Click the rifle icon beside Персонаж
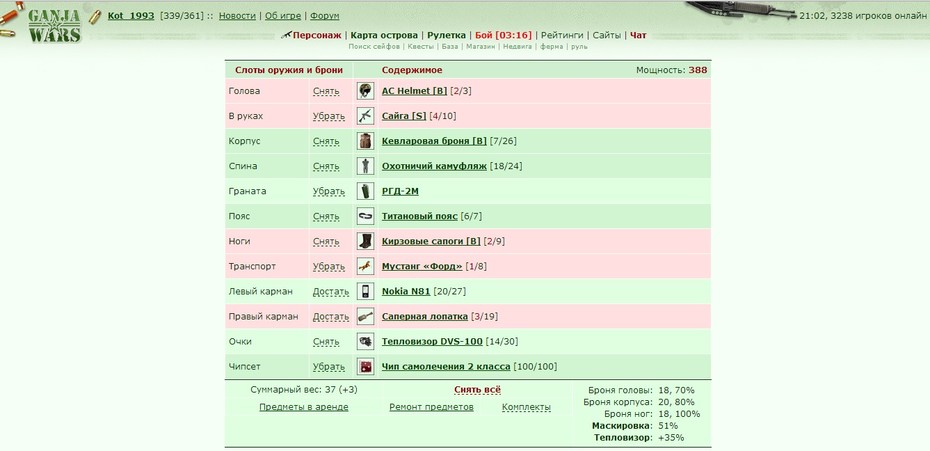 286,35
